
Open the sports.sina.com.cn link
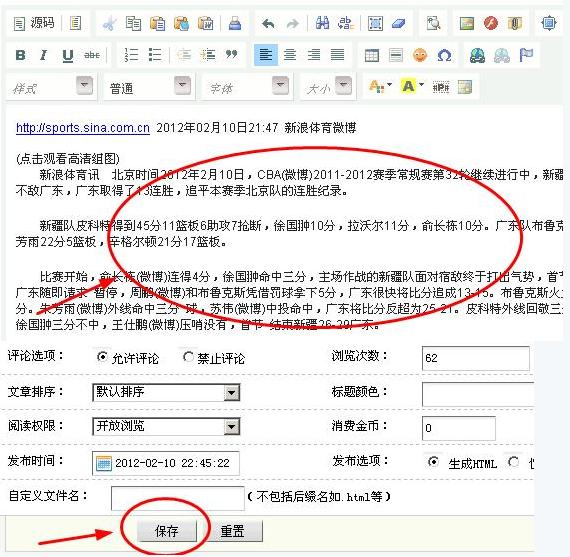tap(83, 128)
